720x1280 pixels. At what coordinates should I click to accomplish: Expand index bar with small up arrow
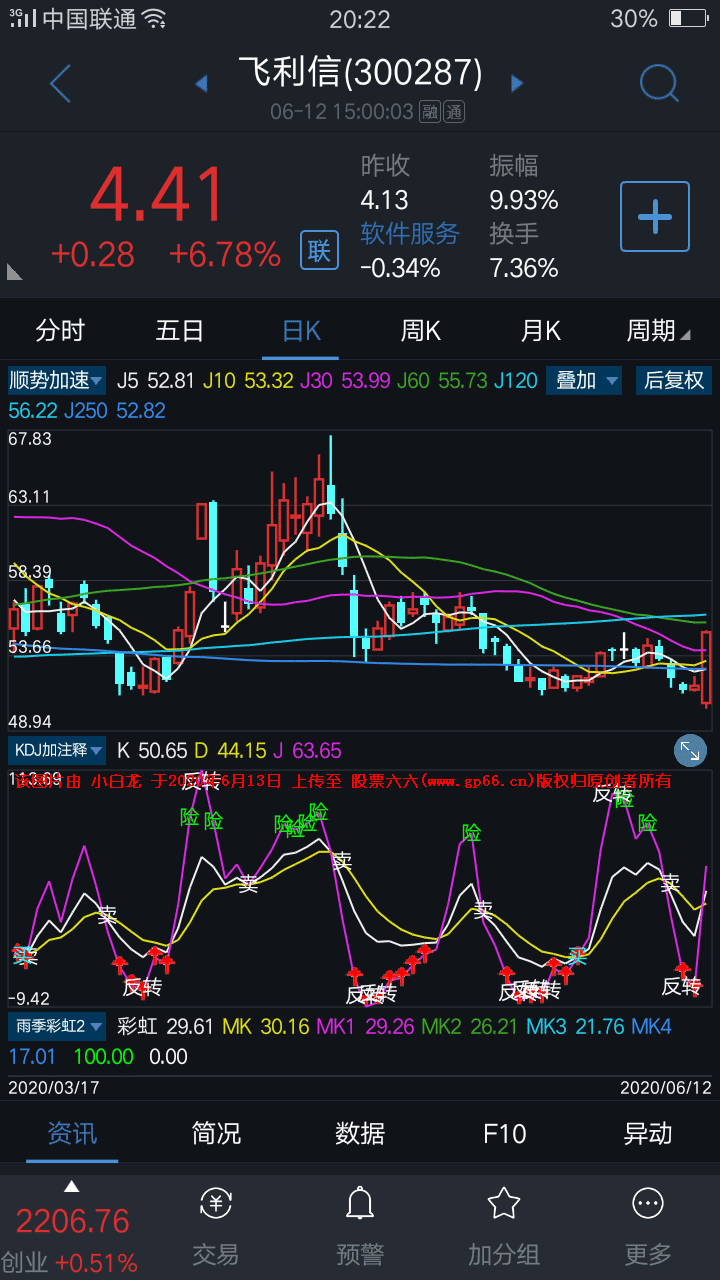[x=71, y=1188]
